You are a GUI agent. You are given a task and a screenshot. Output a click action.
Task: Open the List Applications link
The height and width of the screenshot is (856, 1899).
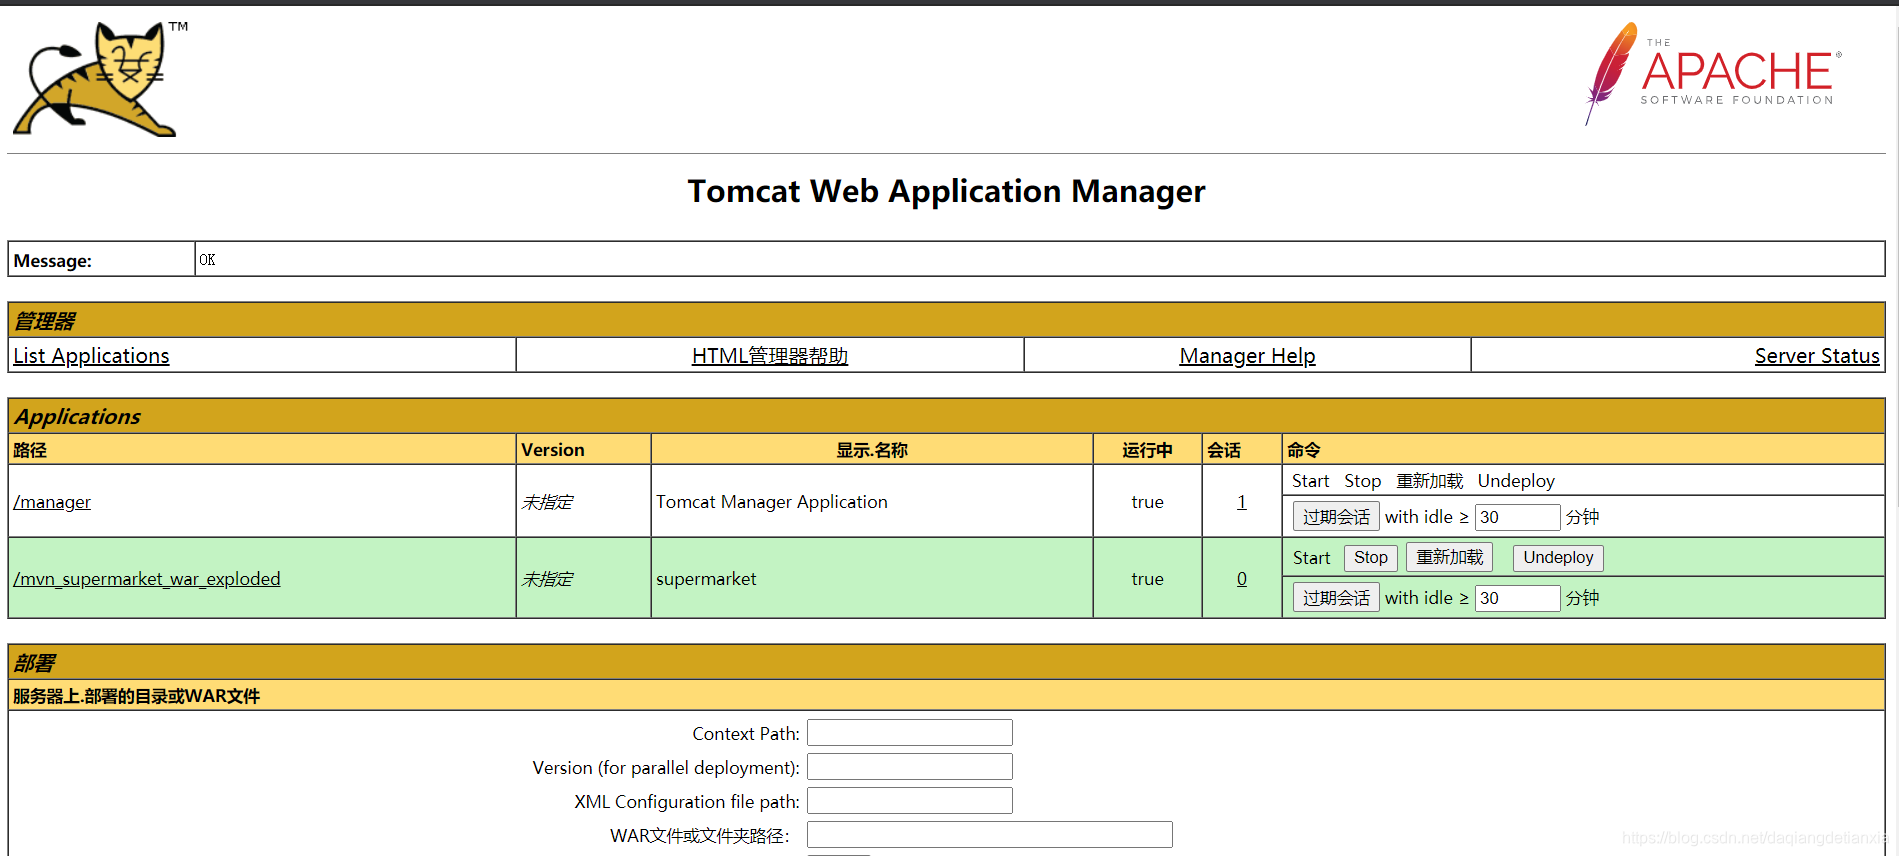pos(91,356)
